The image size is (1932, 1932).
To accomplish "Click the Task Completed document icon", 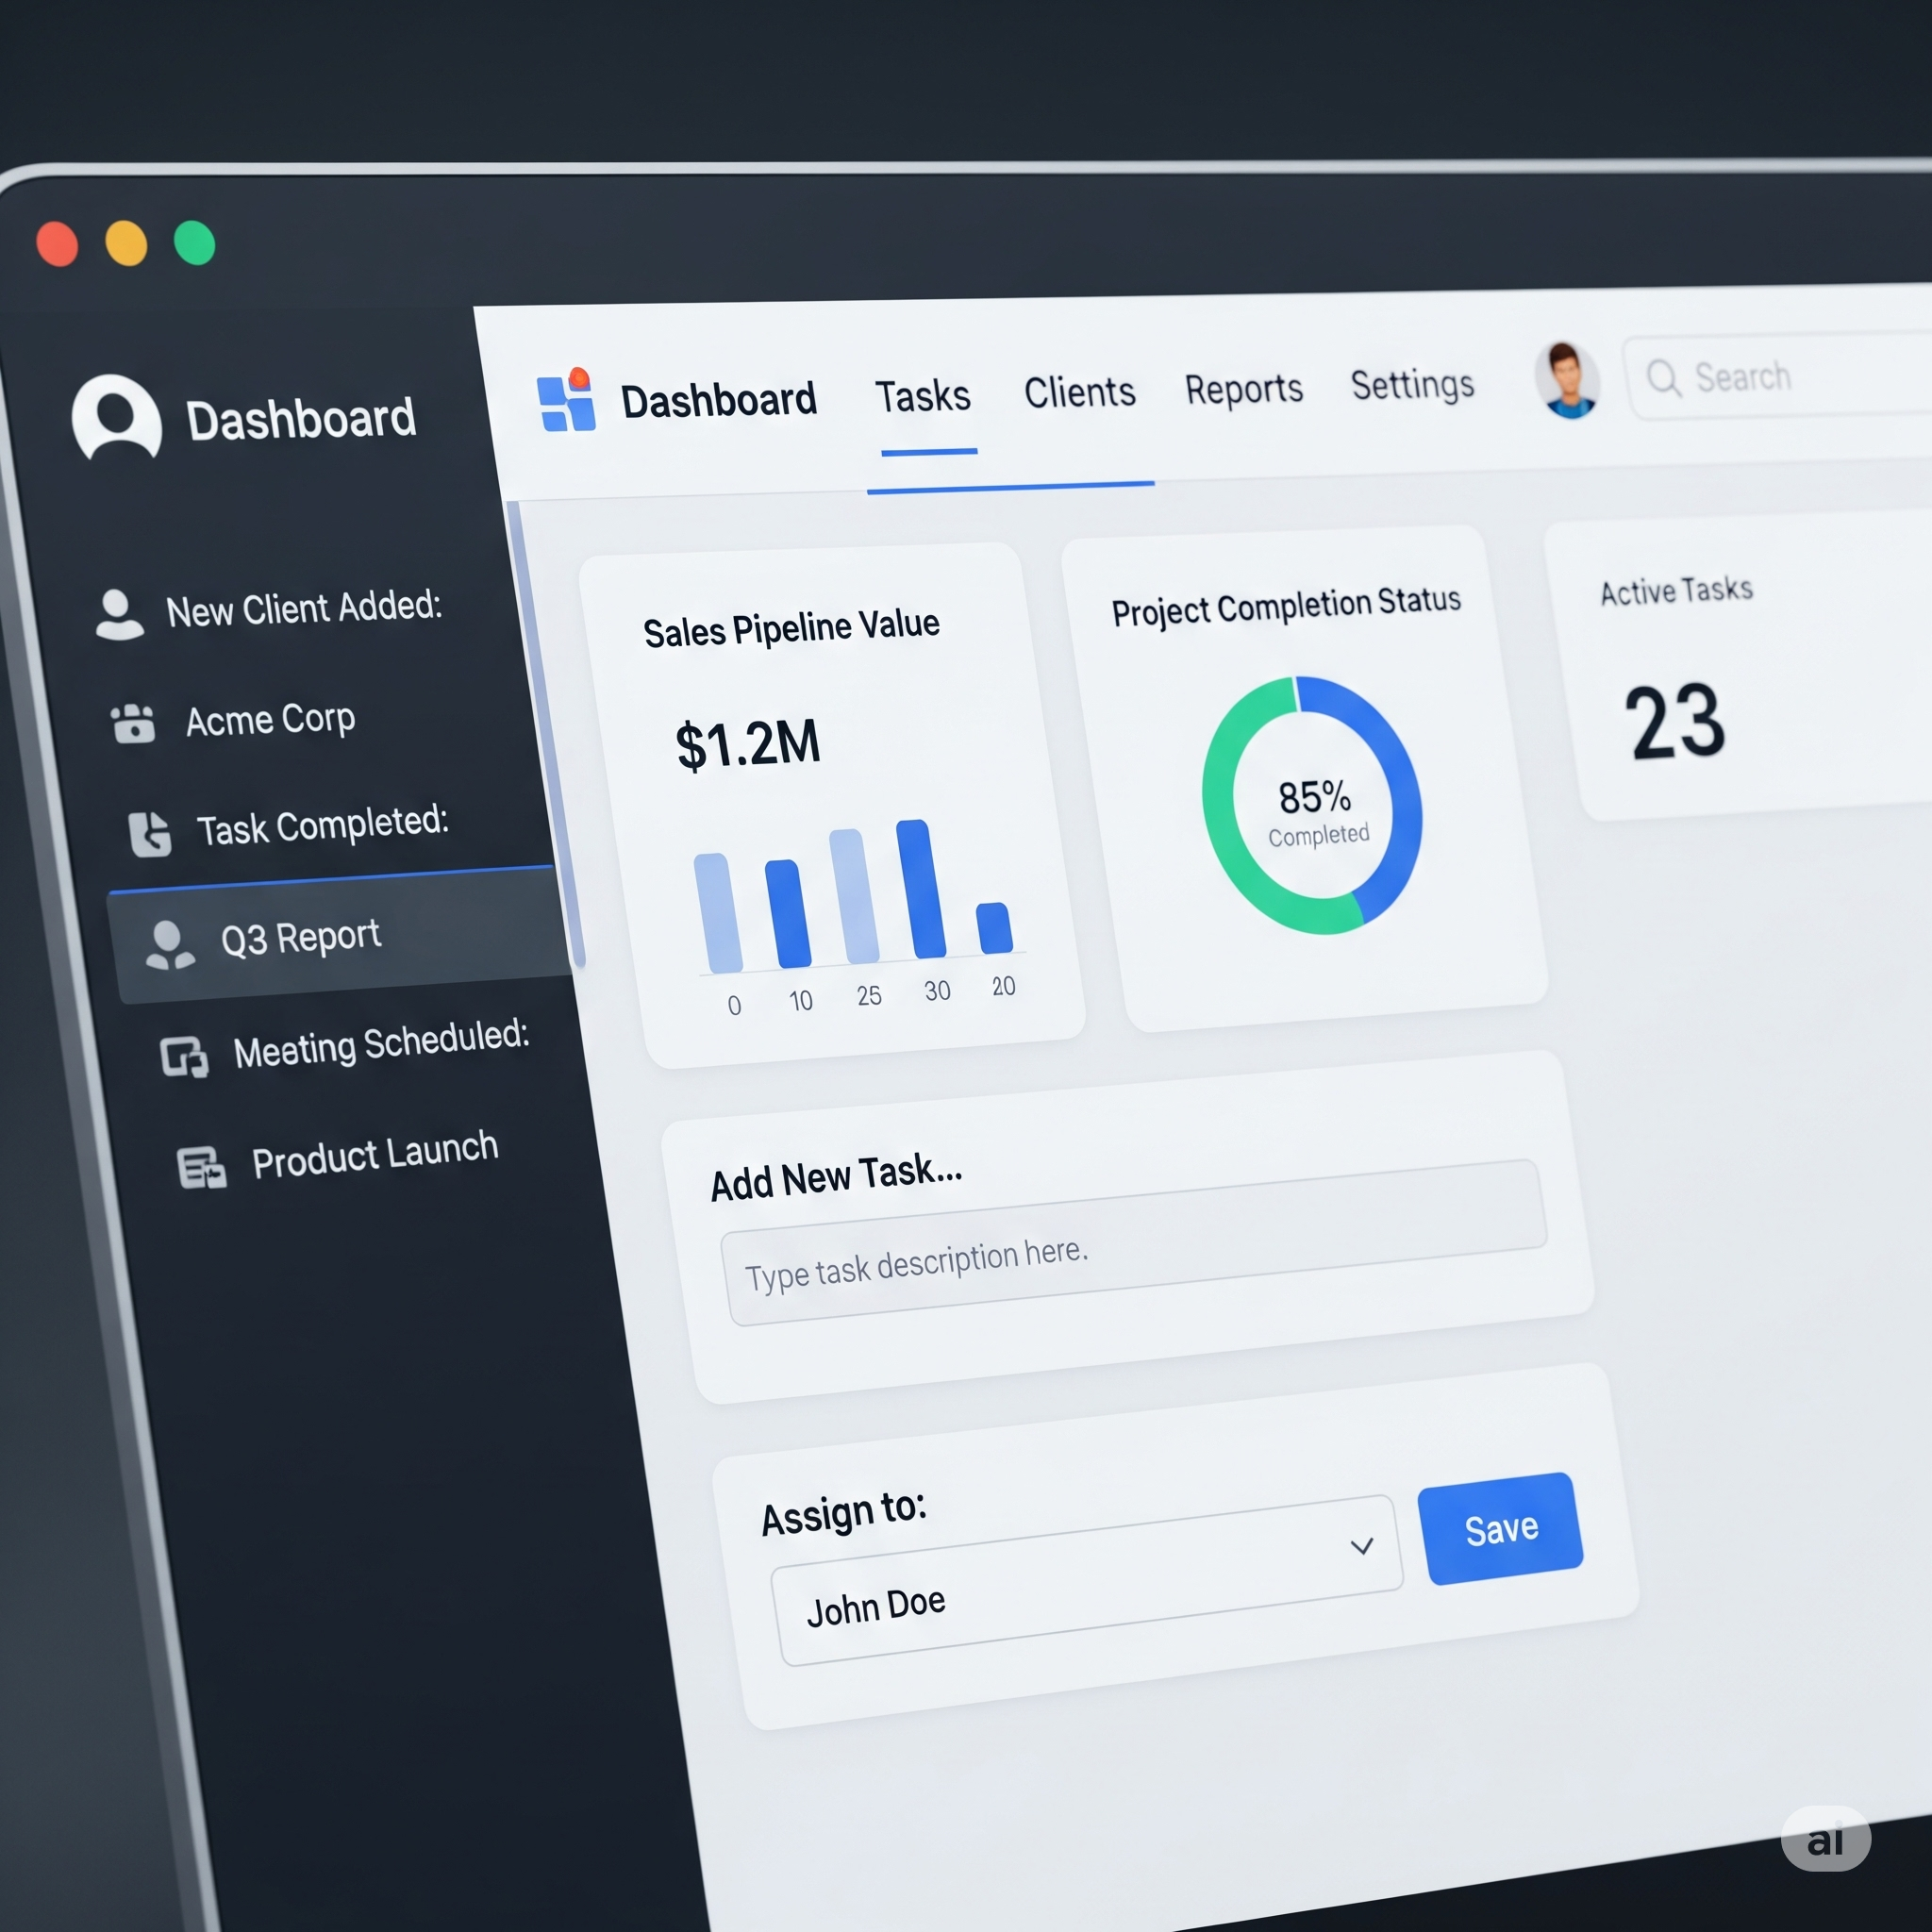I will (150, 834).
